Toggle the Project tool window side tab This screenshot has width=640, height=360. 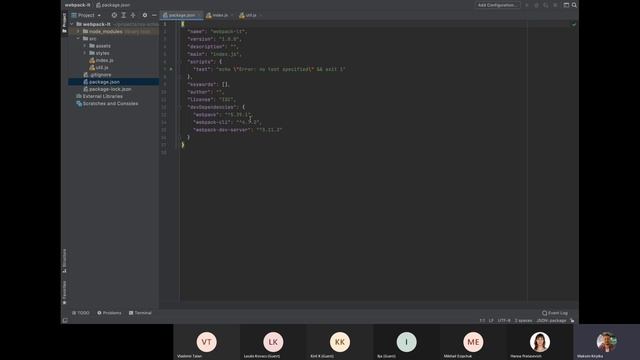coord(64,22)
